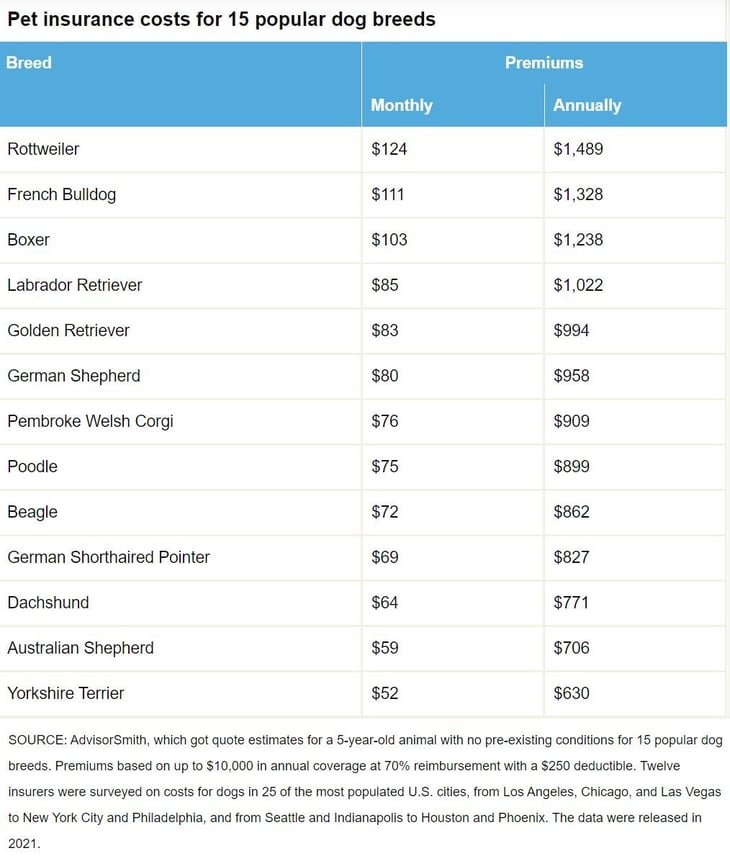Screen dimensions: 730x861
Task: Select Yorkshire Terrier's $630 annual premium
Action: [x=571, y=693]
